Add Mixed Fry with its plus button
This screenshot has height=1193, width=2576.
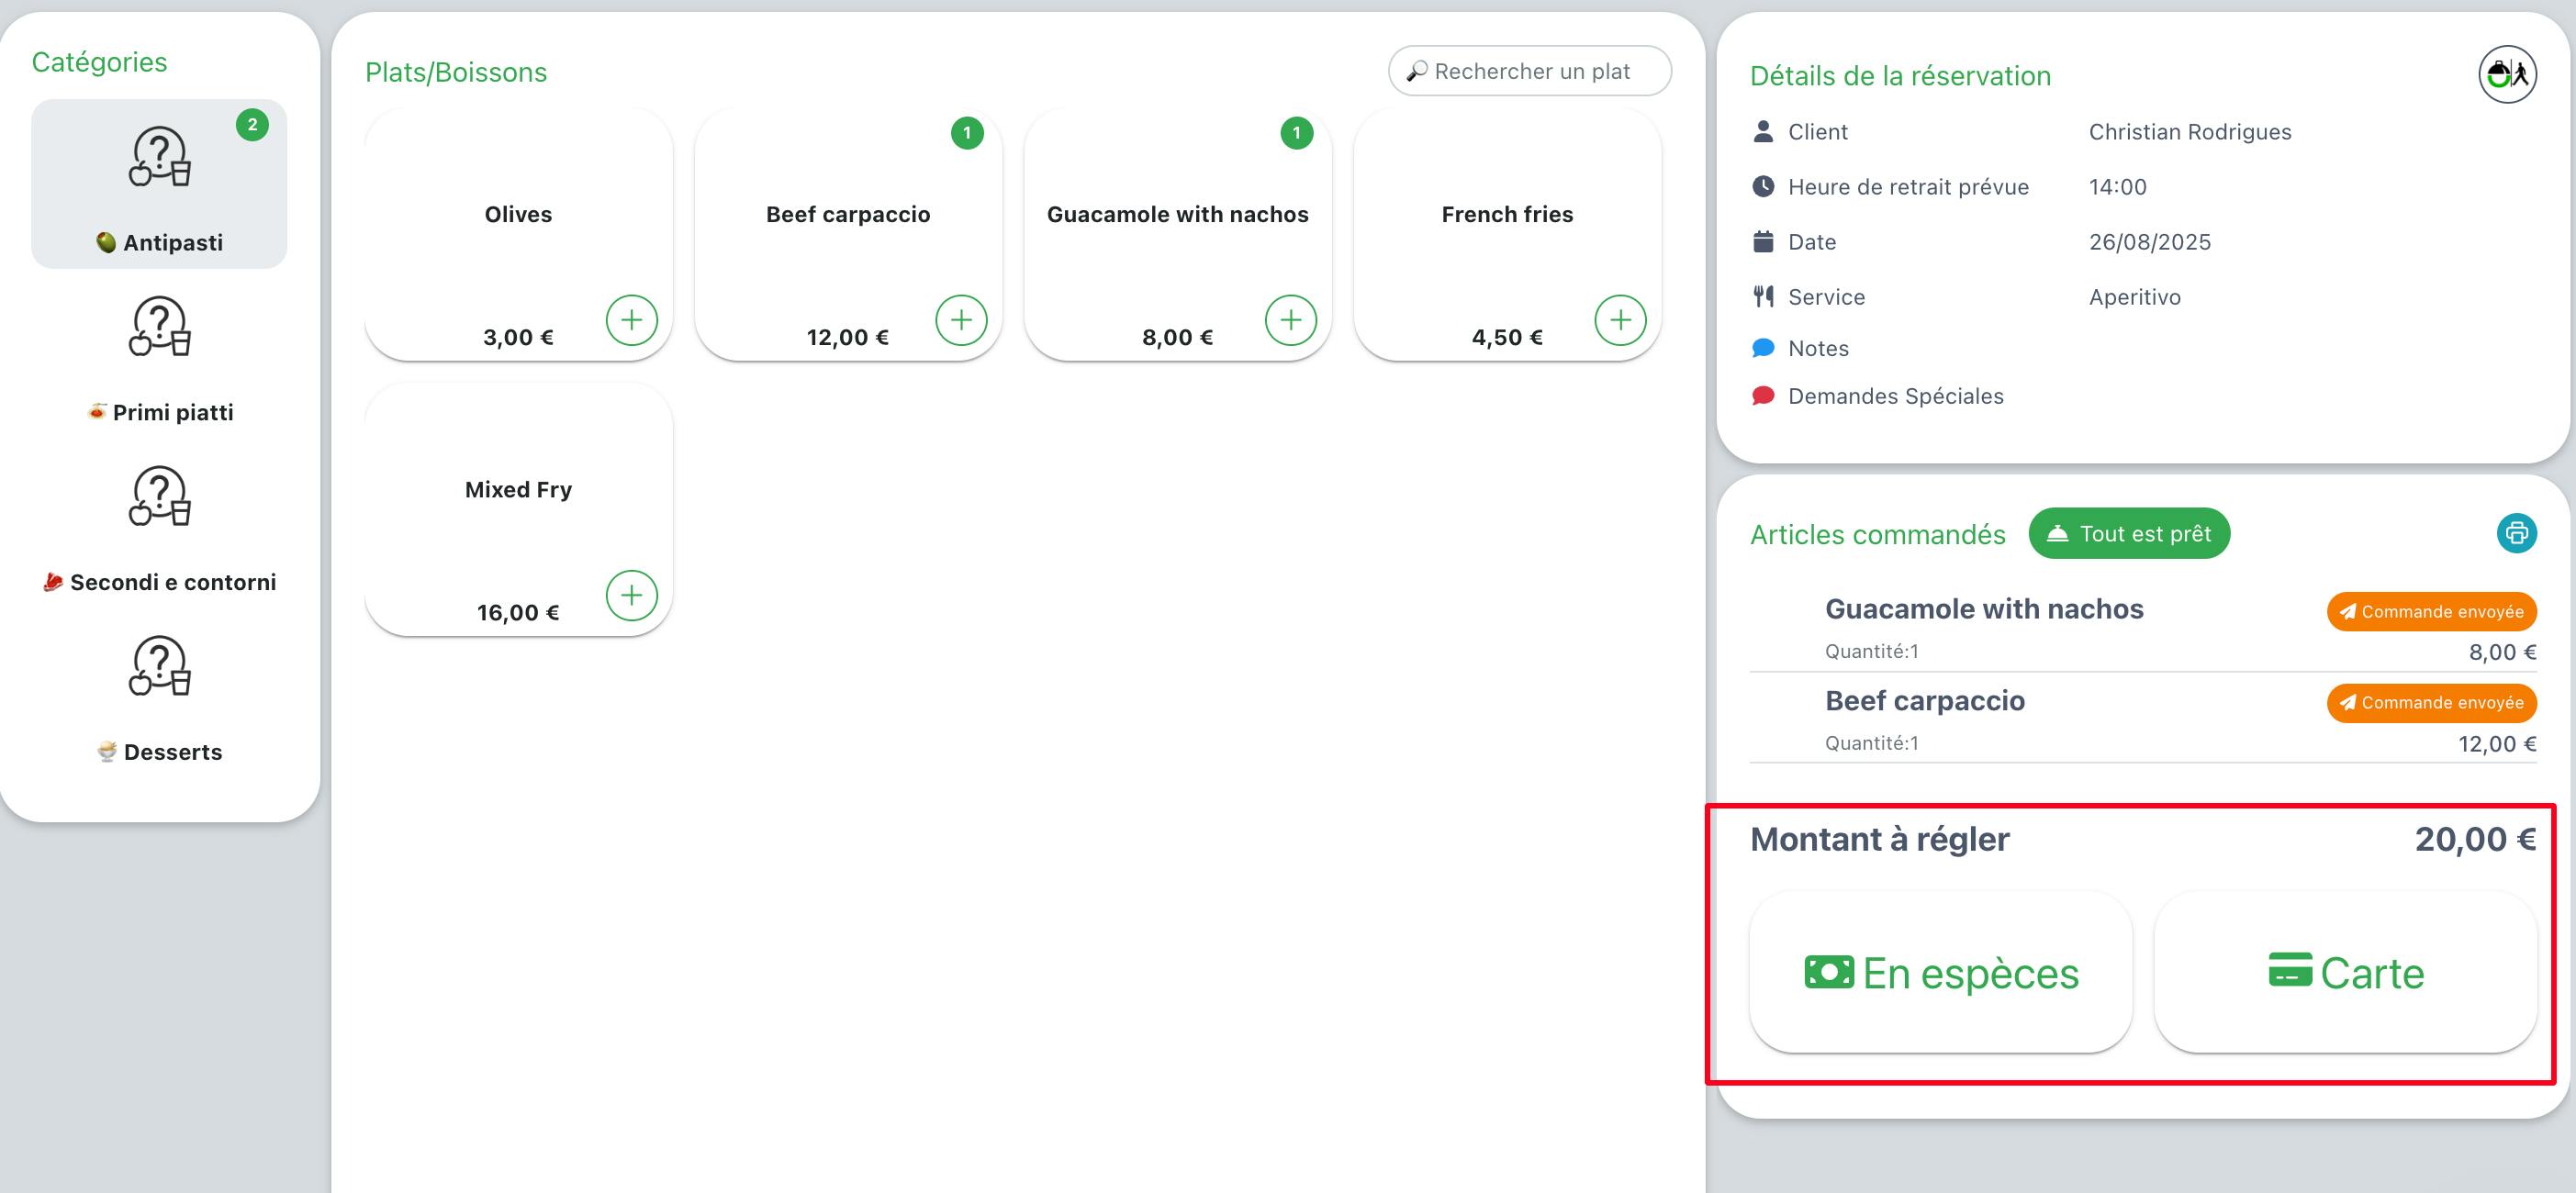(631, 595)
